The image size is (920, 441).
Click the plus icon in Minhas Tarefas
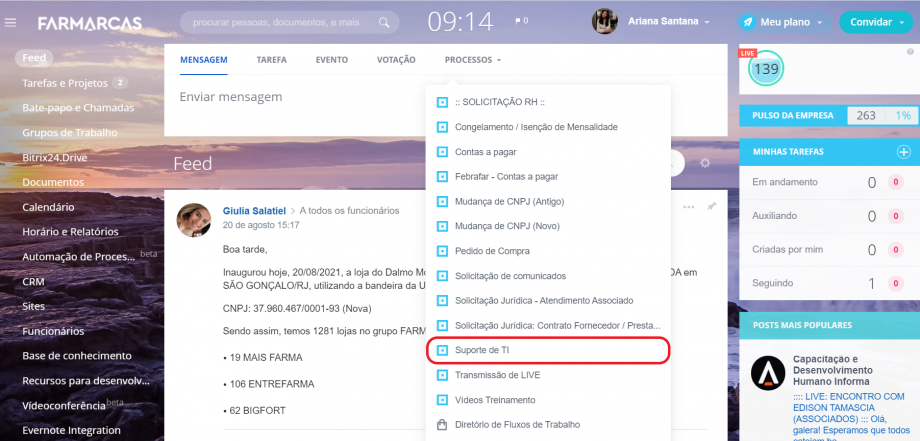click(904, 151)
